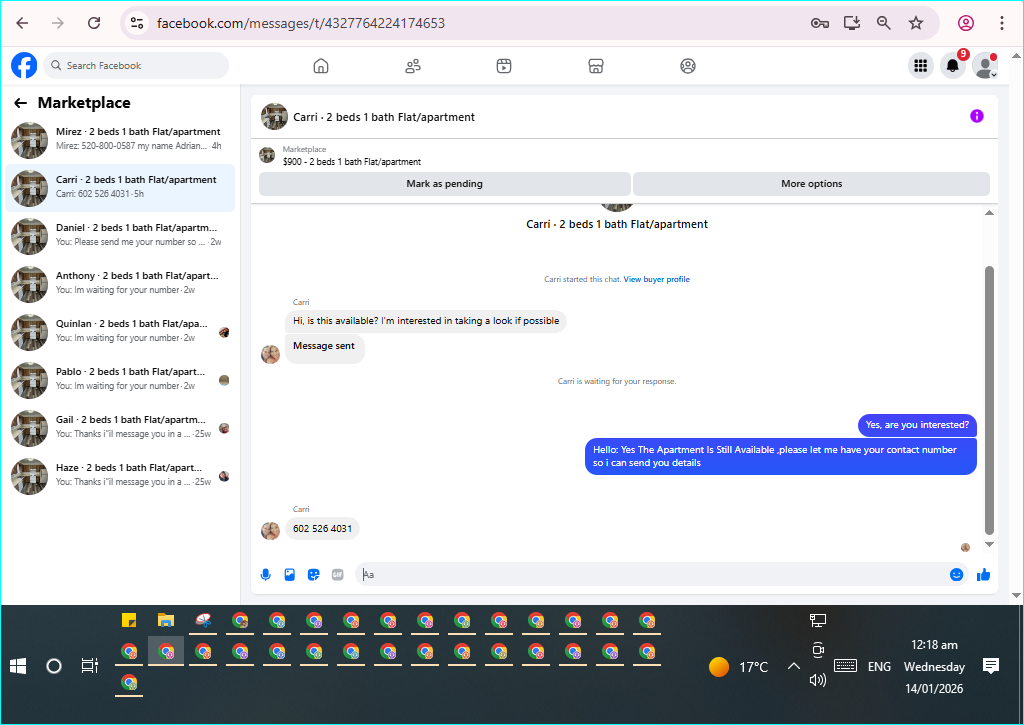The image size is (1024, 725).
Task: Open Anthony conversation in list
Action: pyautogui.click(x=120, y=284)
